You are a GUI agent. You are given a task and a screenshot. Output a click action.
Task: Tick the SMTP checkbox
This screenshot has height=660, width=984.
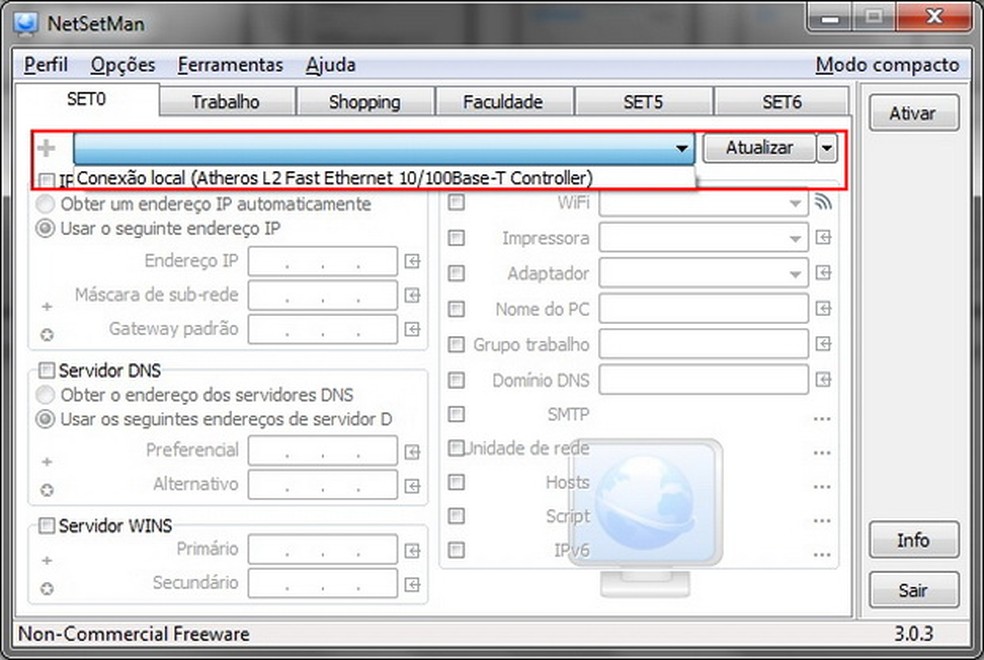pos(456,414)
